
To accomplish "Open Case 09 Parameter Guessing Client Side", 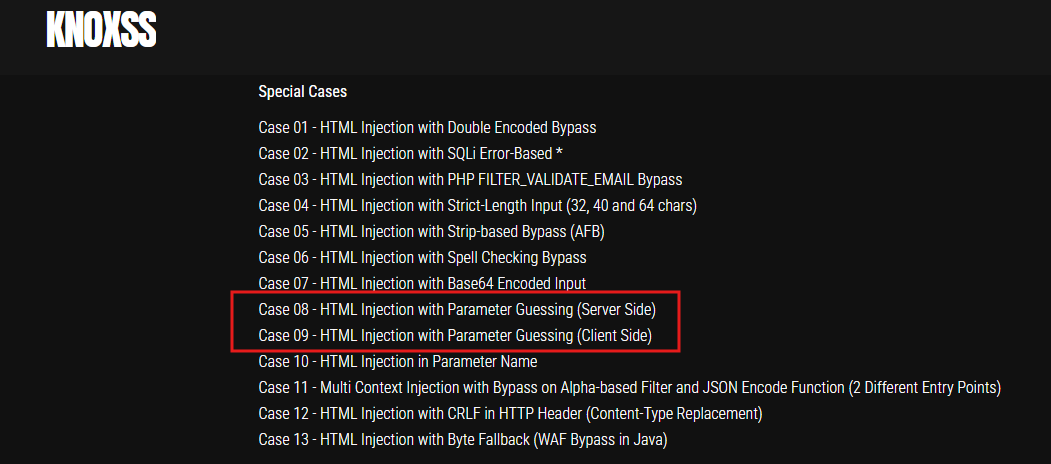I will [x=454, y=335].
